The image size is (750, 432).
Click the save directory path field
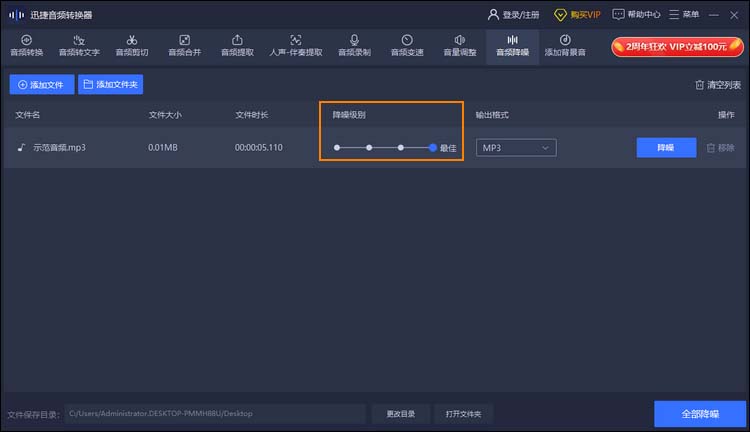(x=215, y=414)
